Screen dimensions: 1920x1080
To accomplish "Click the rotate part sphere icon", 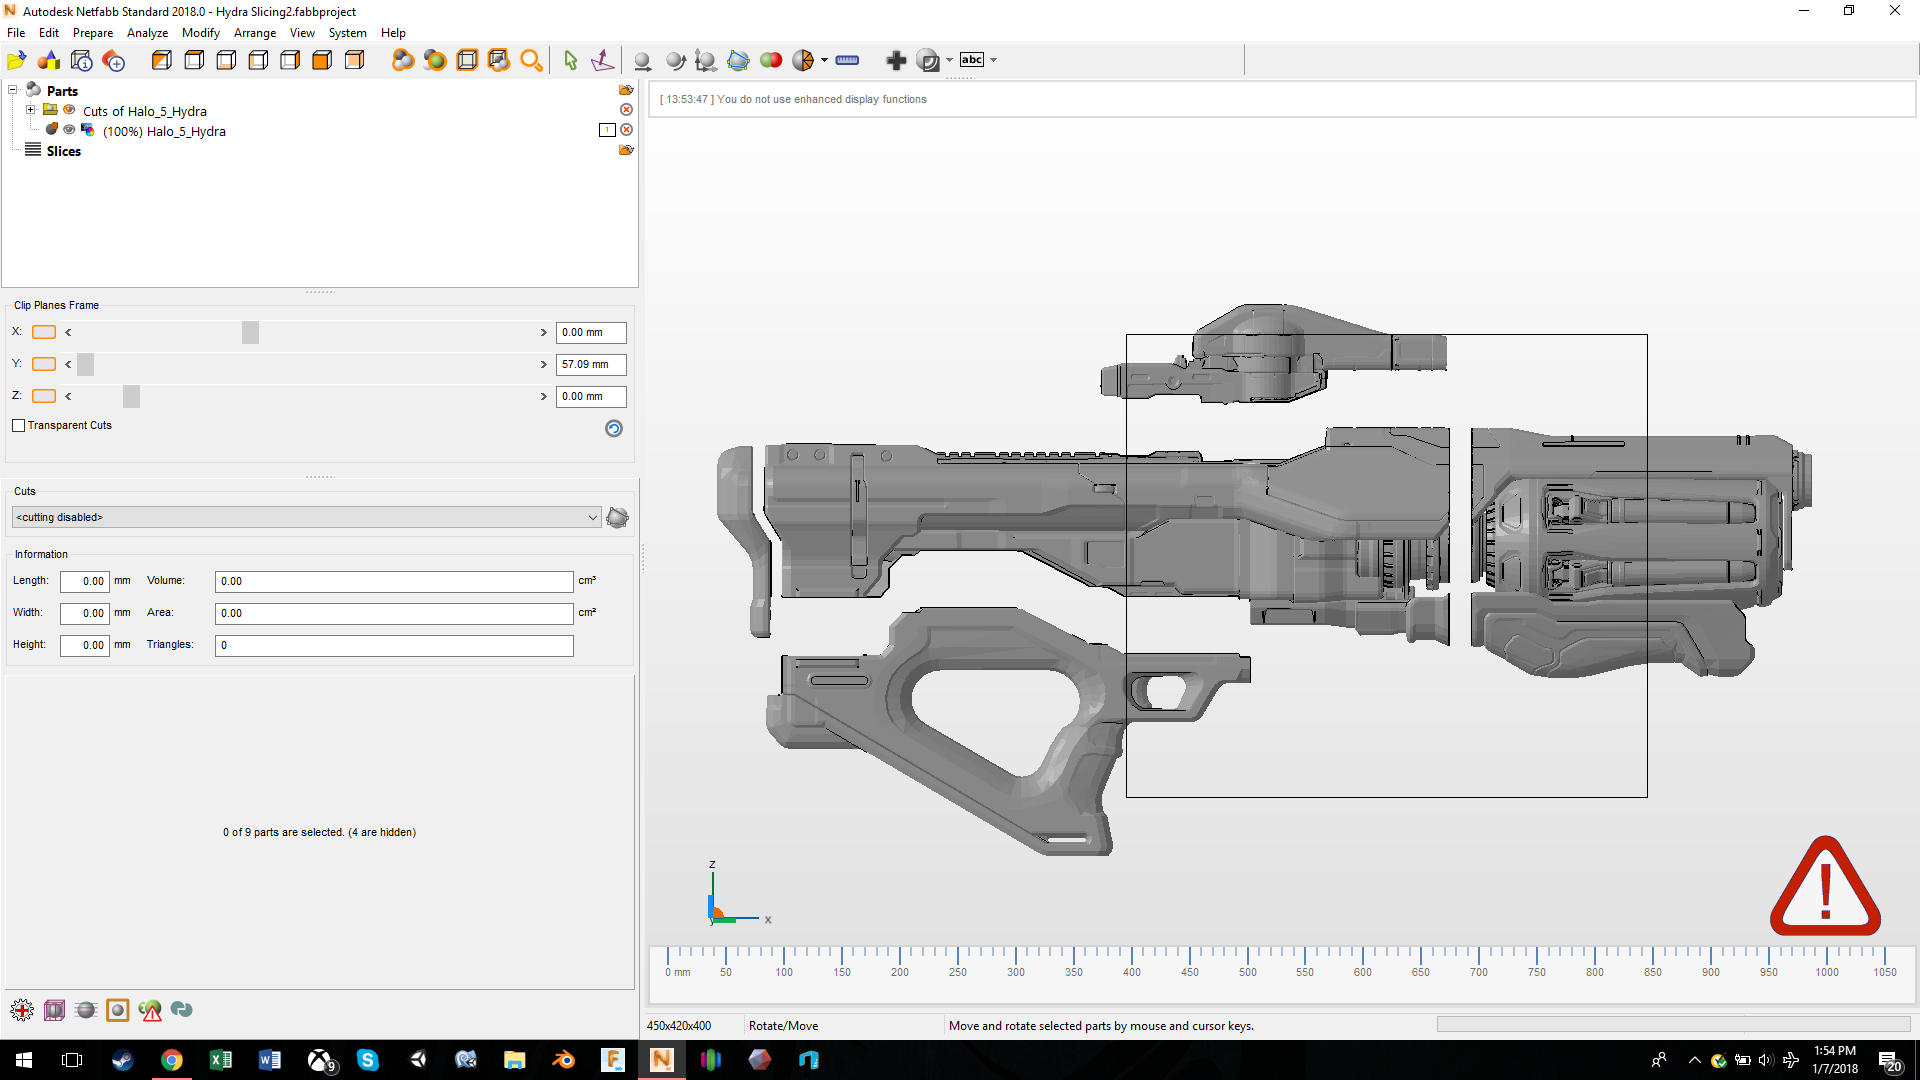I will pos(675,61).
